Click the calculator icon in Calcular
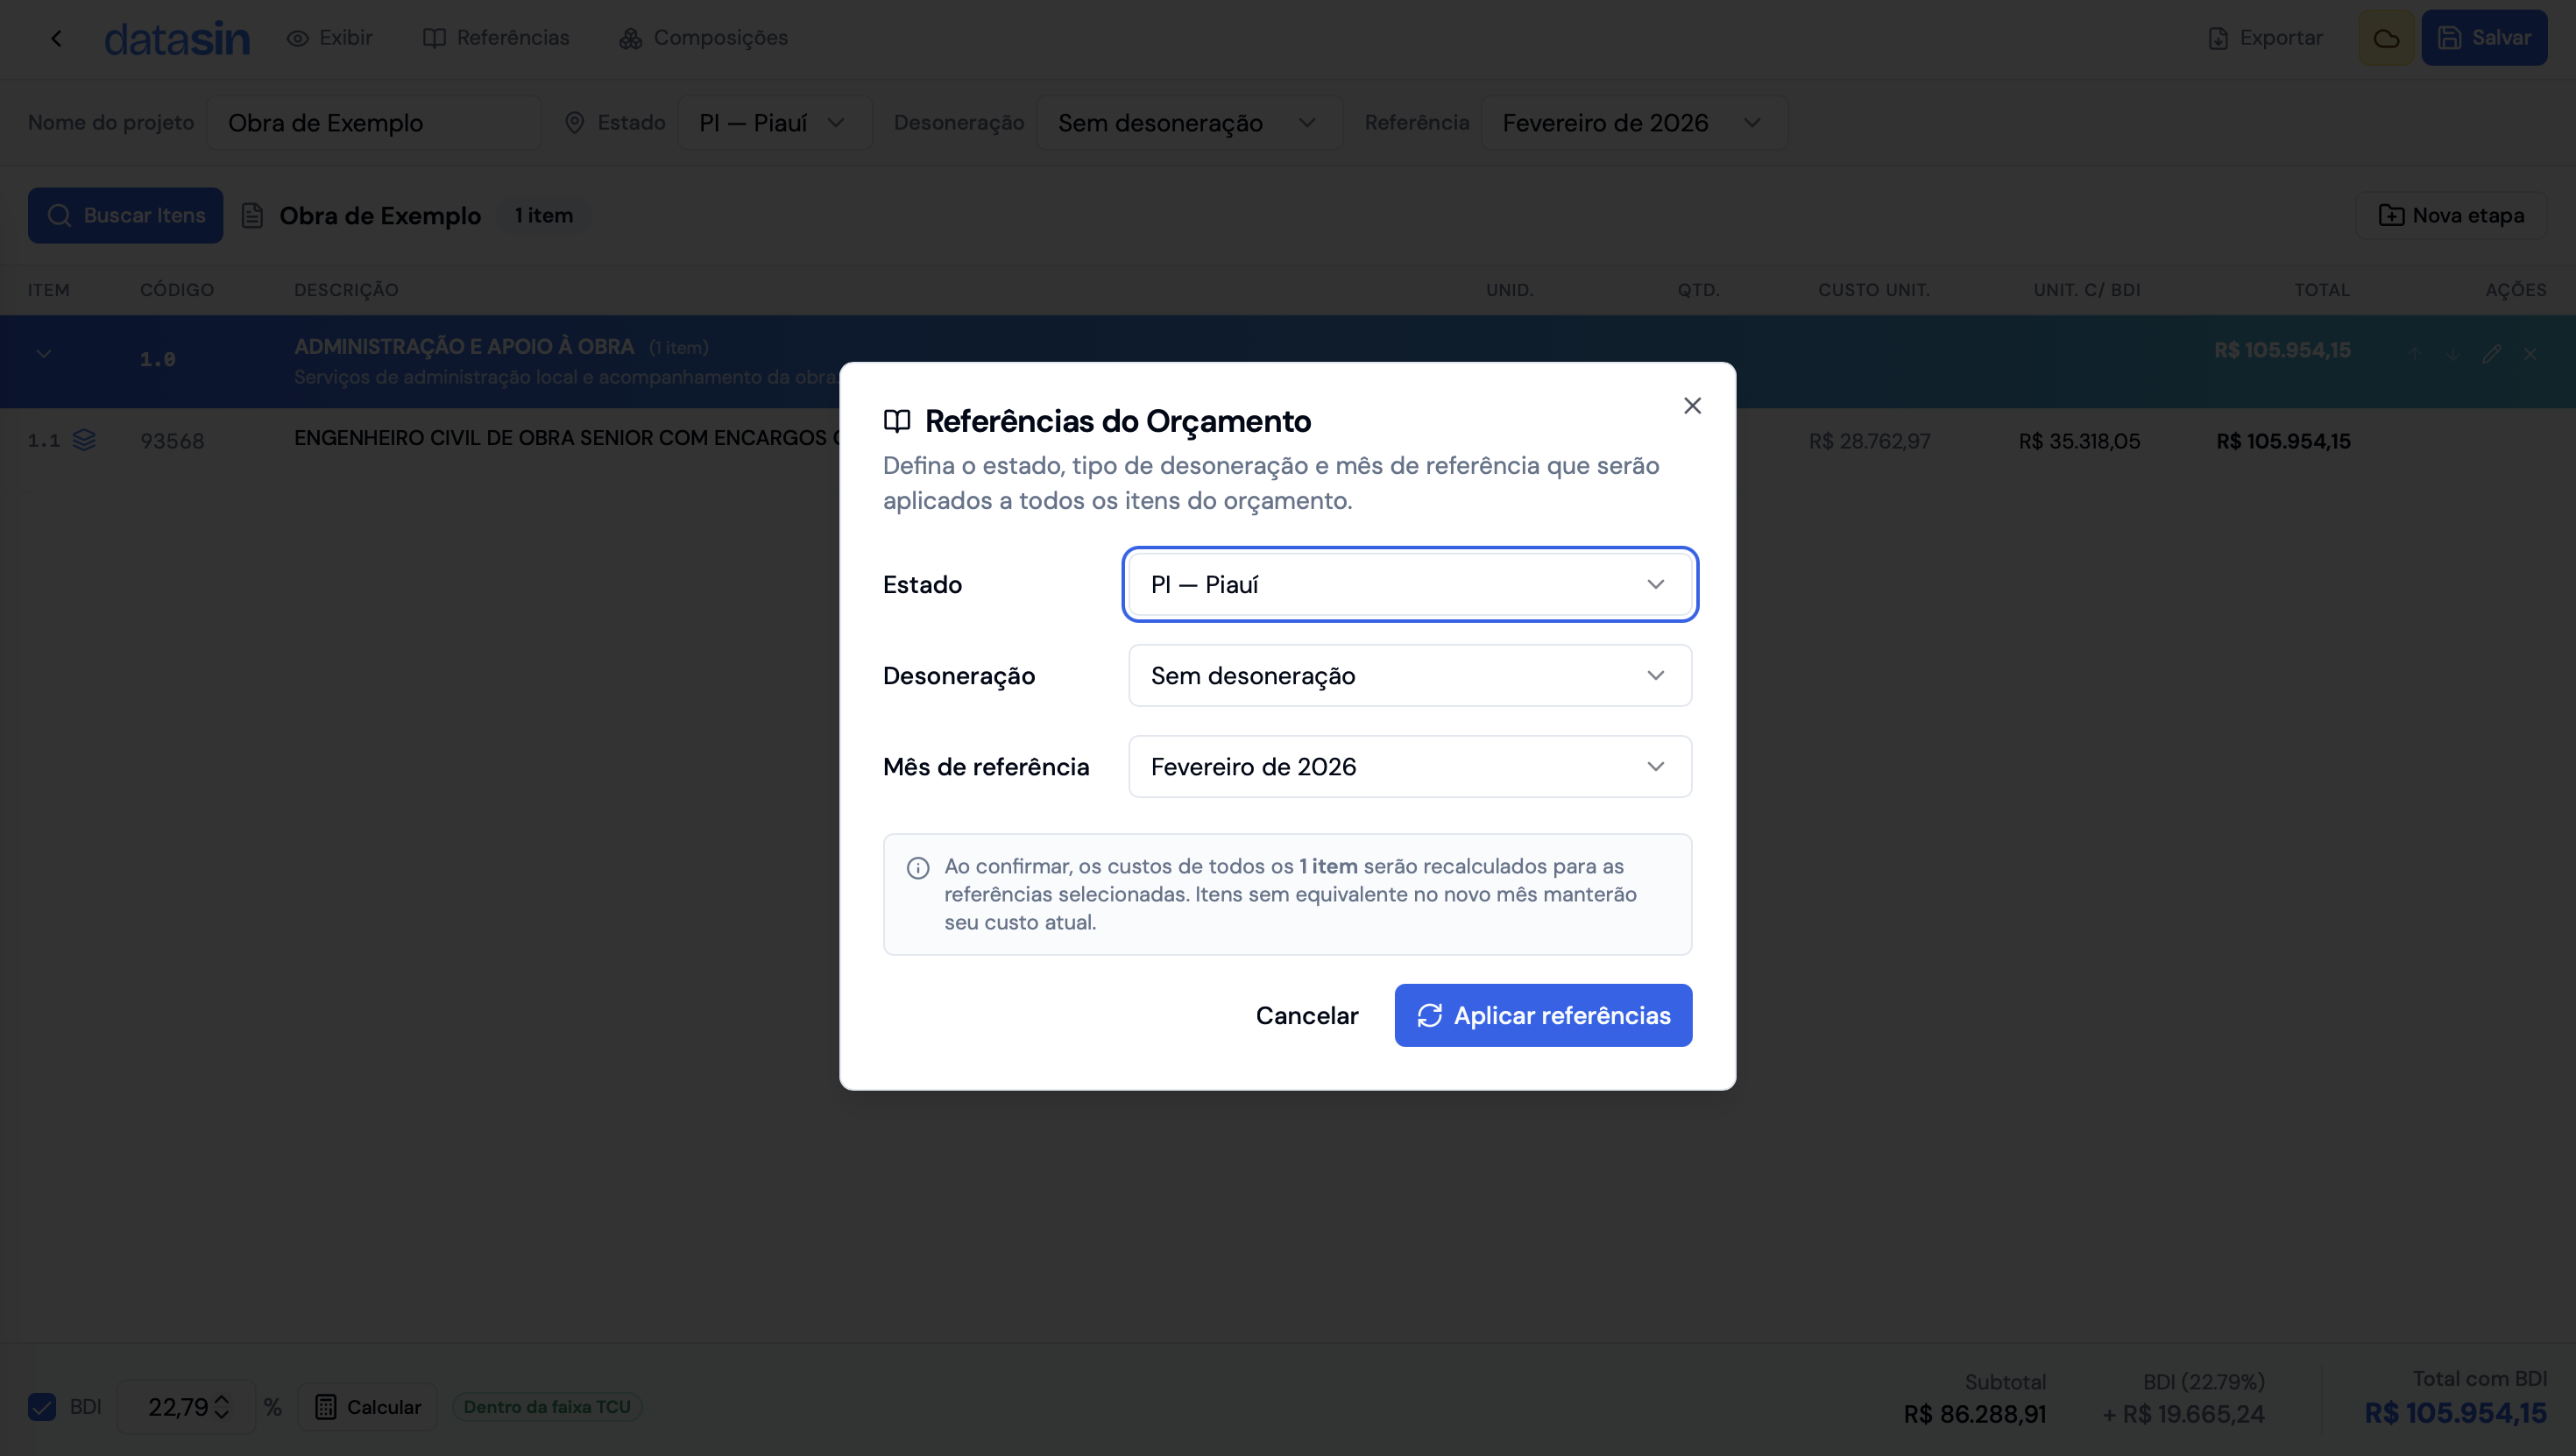The height and width of the screenshot is (1456, 2576). click(325, 1407)
